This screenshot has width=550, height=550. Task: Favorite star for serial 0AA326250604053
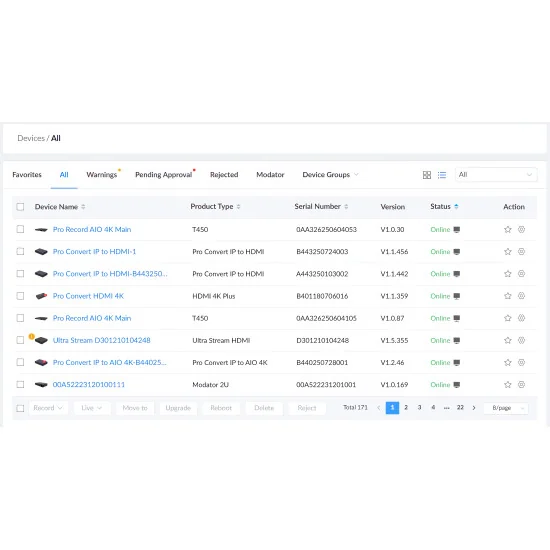tap(508, 229)
